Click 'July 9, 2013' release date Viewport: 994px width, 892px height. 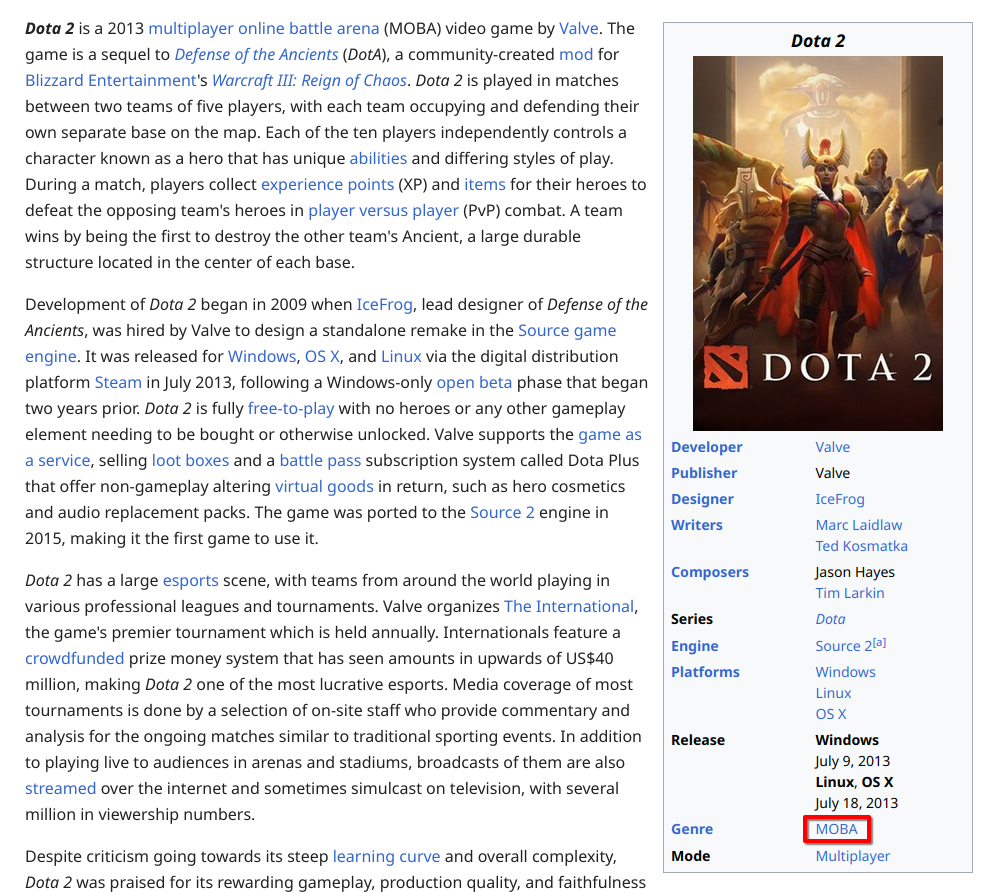(x=853, y=761)
